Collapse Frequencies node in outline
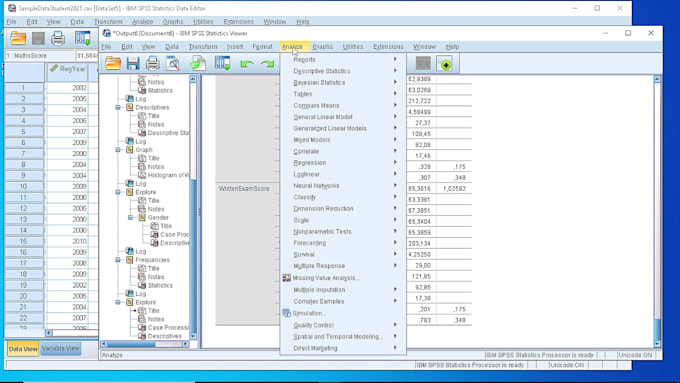Viewport: 680px width, 383px height. (118, 260)
